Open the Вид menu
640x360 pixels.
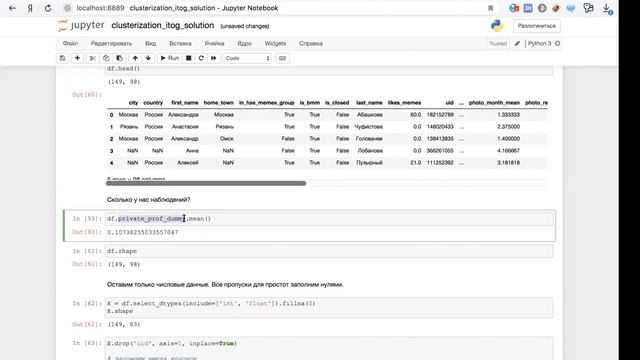click(x=151, y=43)
